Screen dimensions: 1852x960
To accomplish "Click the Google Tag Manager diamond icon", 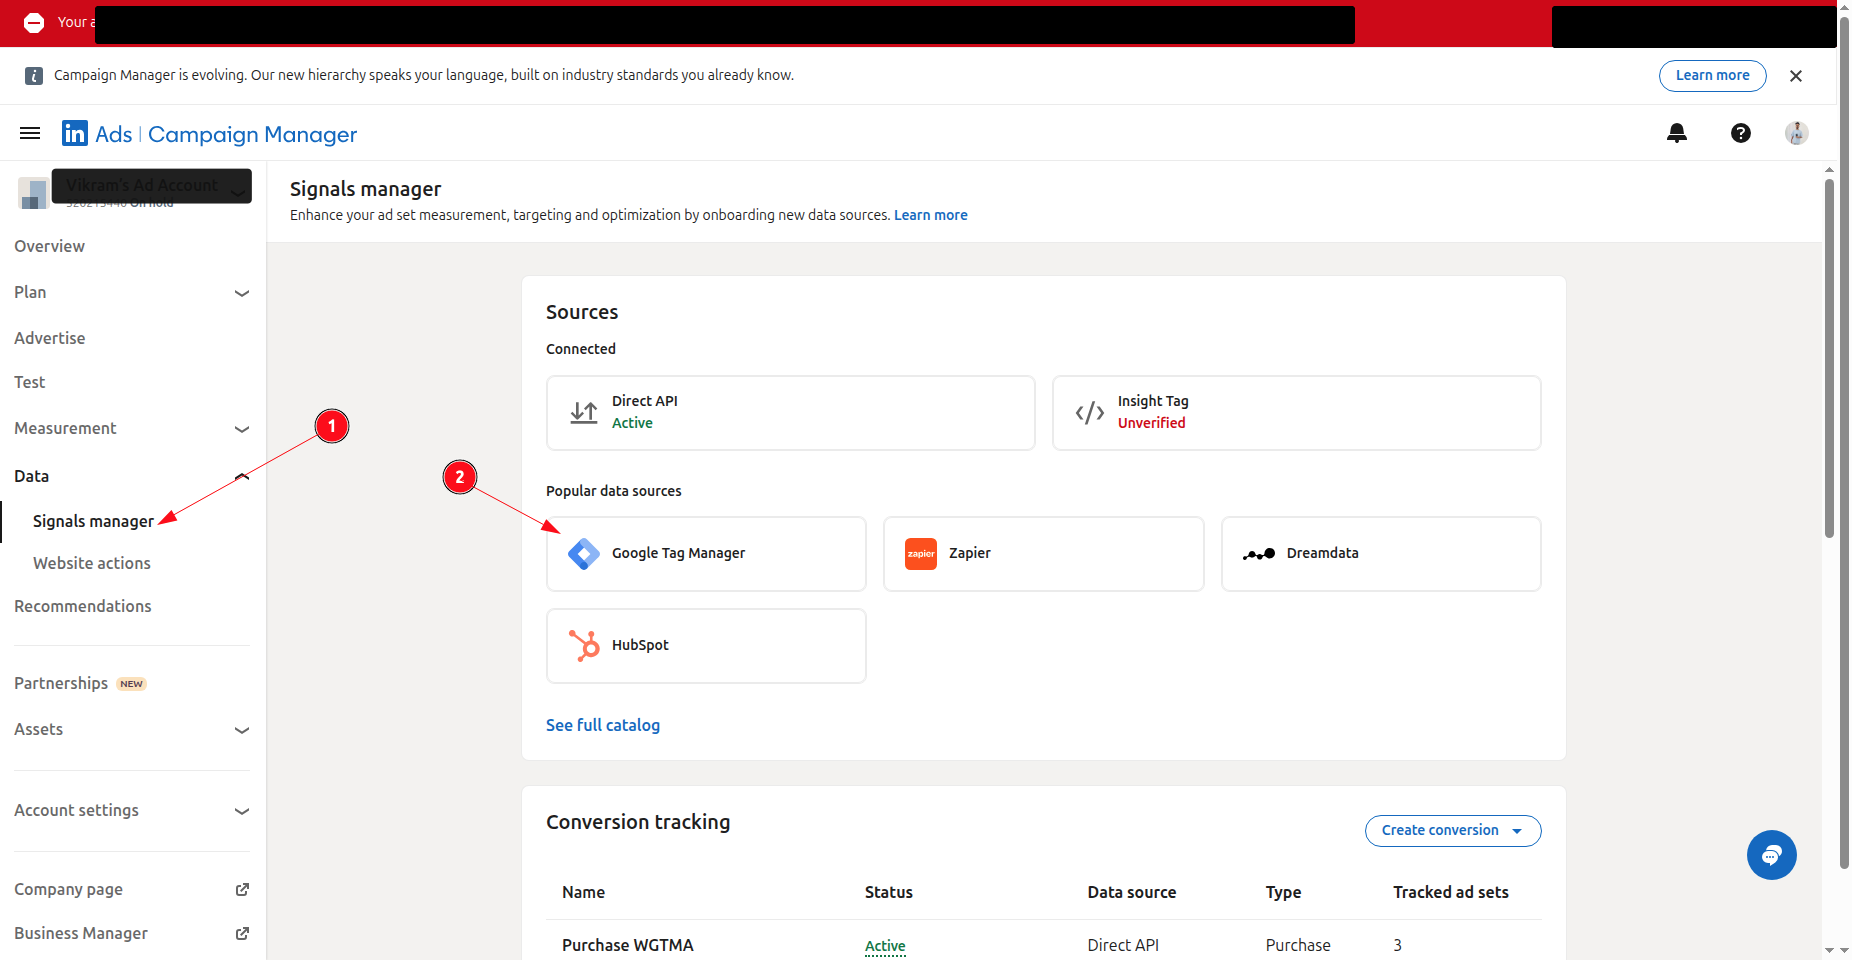I will coord(584,554).
